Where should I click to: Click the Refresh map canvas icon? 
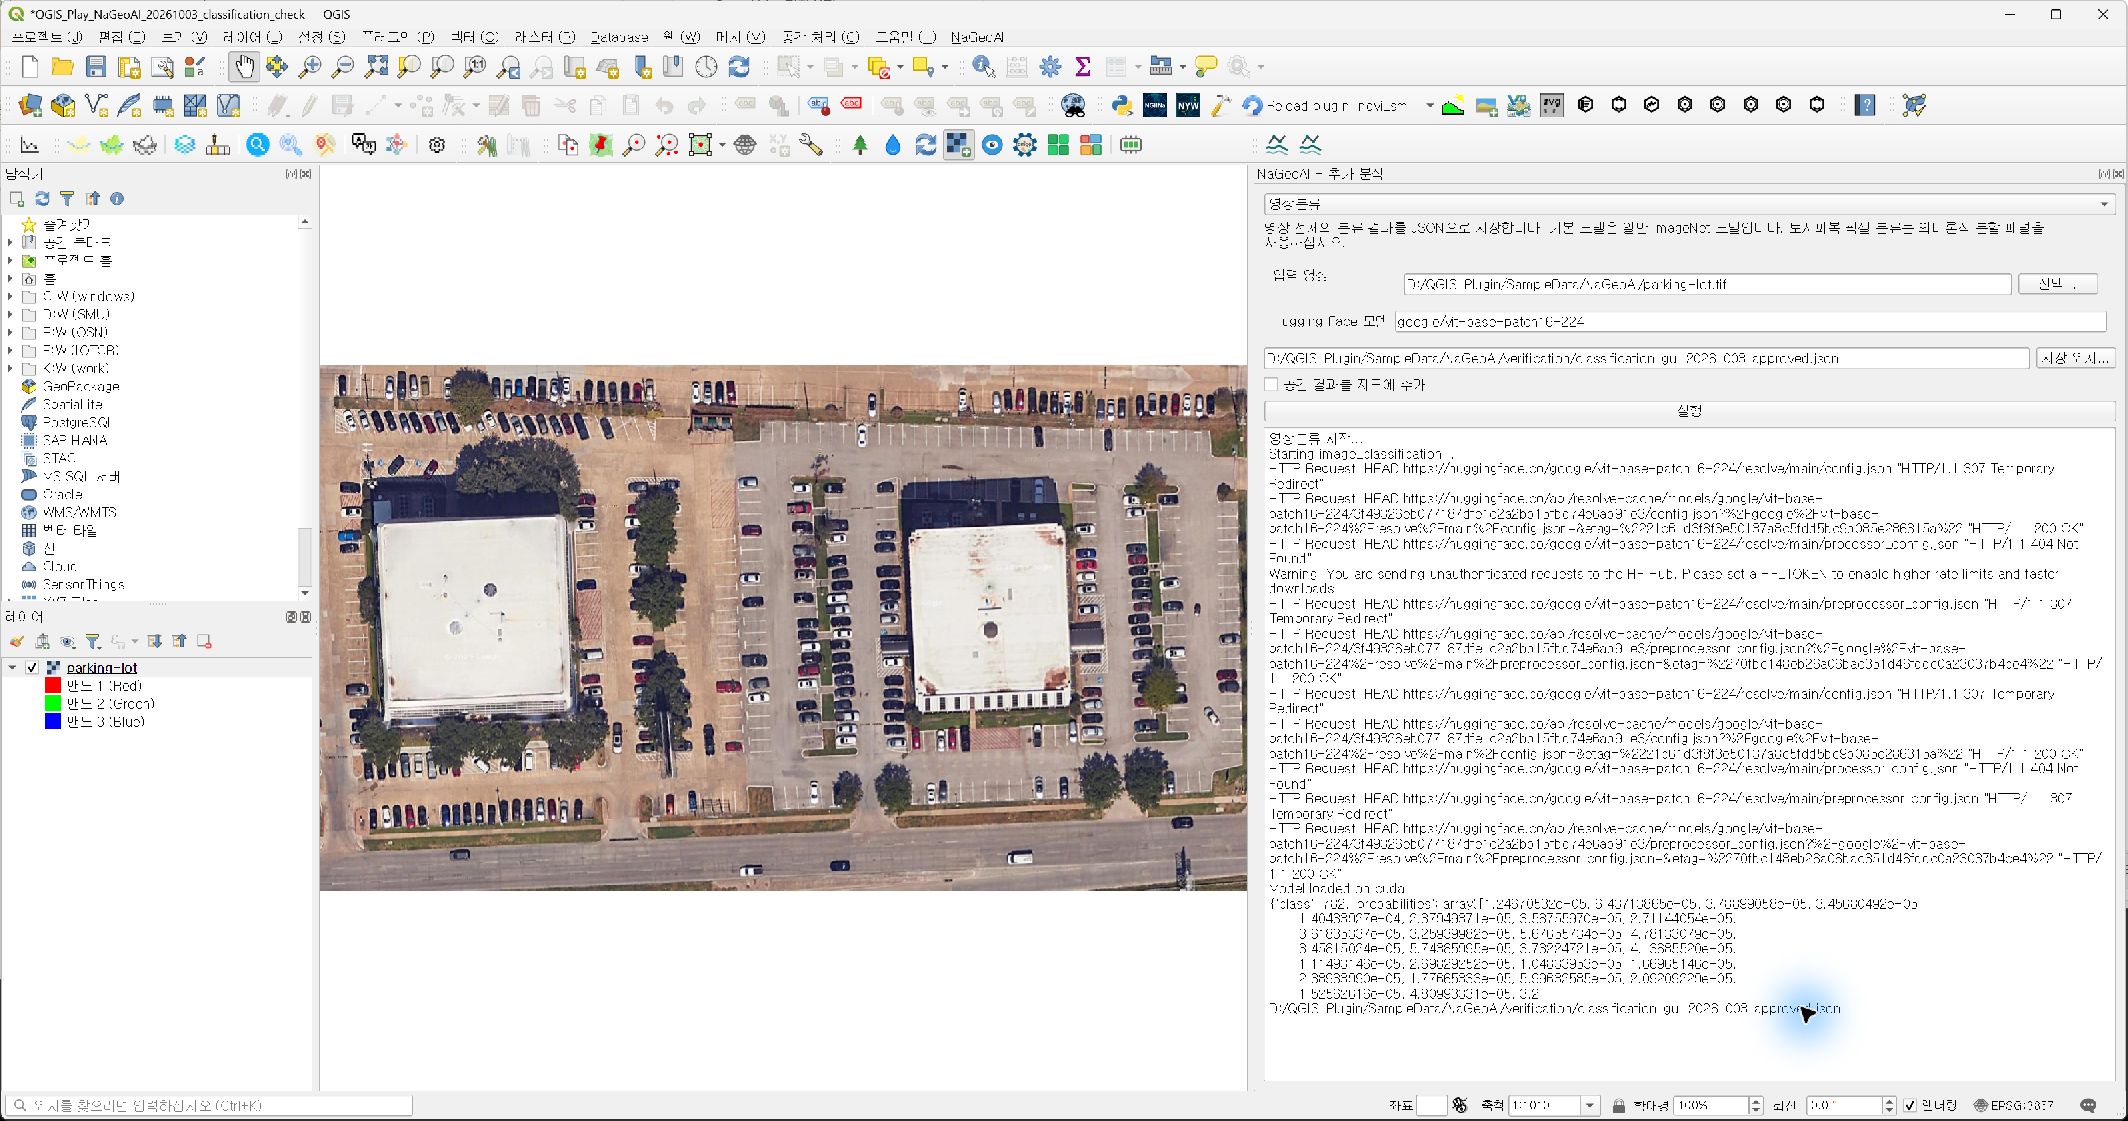[x=739, y=67]
